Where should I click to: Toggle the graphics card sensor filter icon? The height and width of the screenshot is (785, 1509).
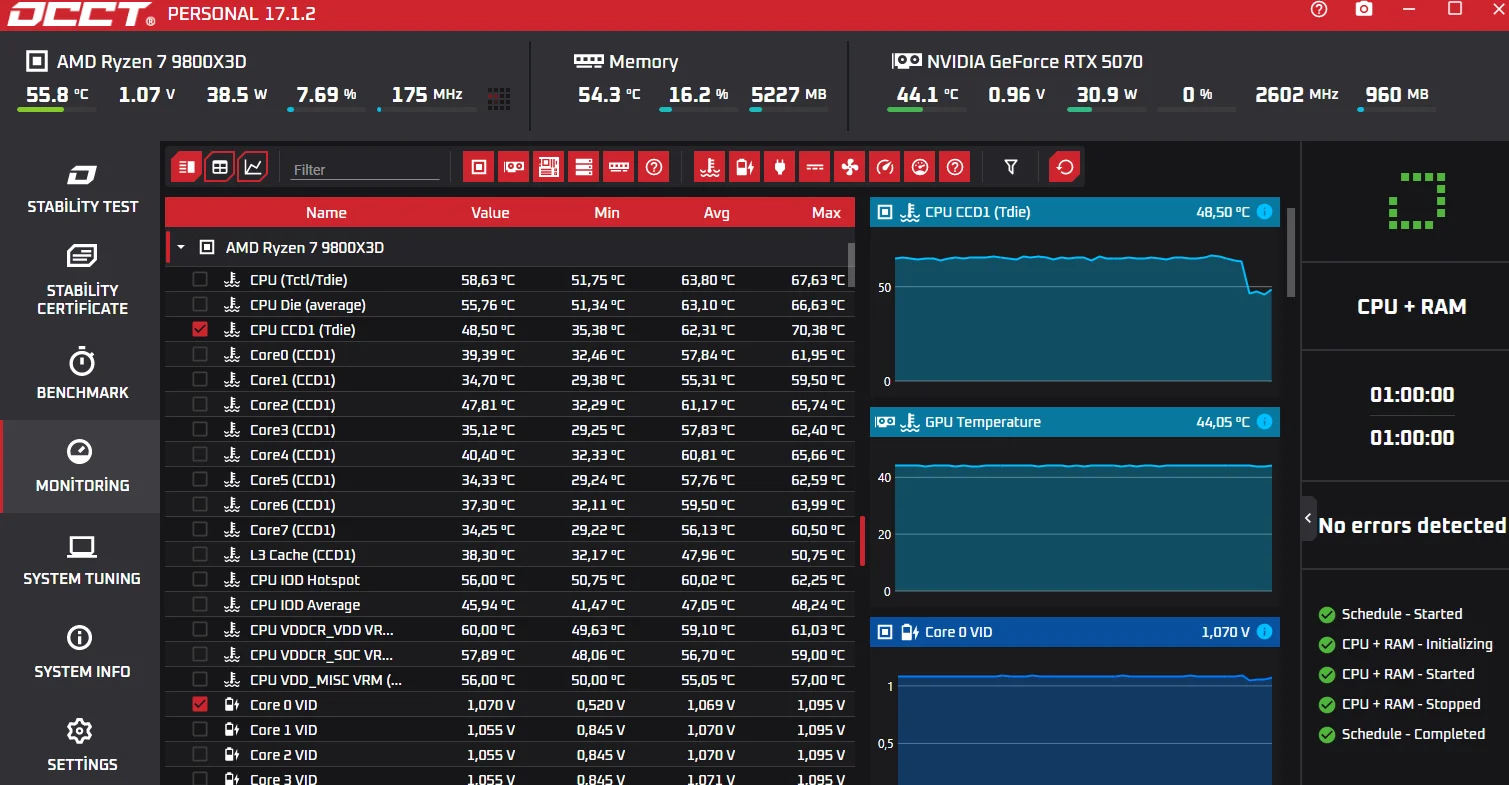[514, 167]
